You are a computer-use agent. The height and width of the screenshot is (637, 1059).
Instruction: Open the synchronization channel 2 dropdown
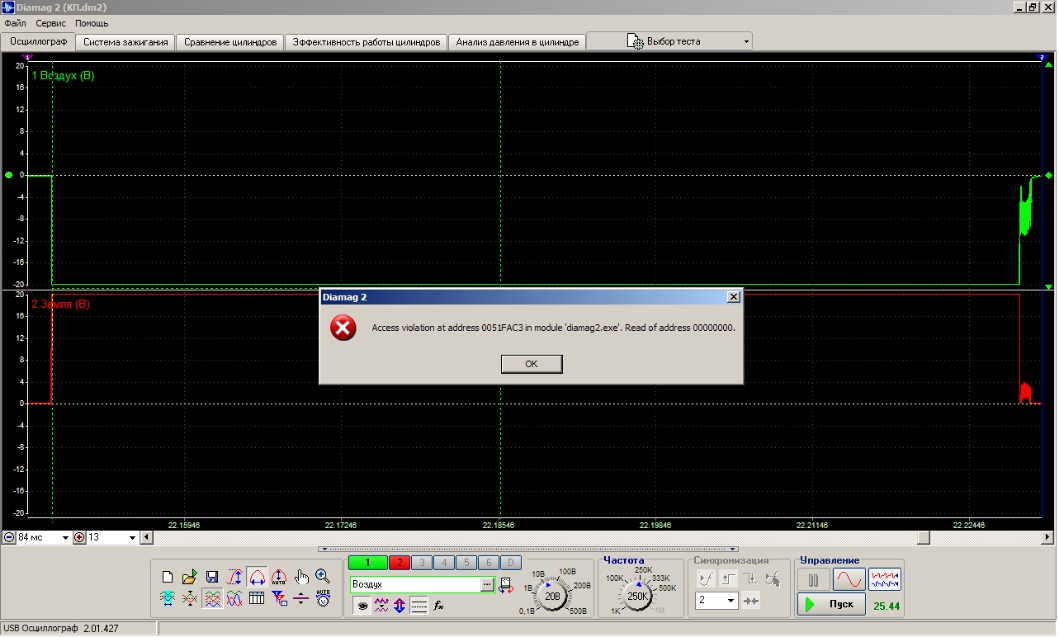coord(730,601)
